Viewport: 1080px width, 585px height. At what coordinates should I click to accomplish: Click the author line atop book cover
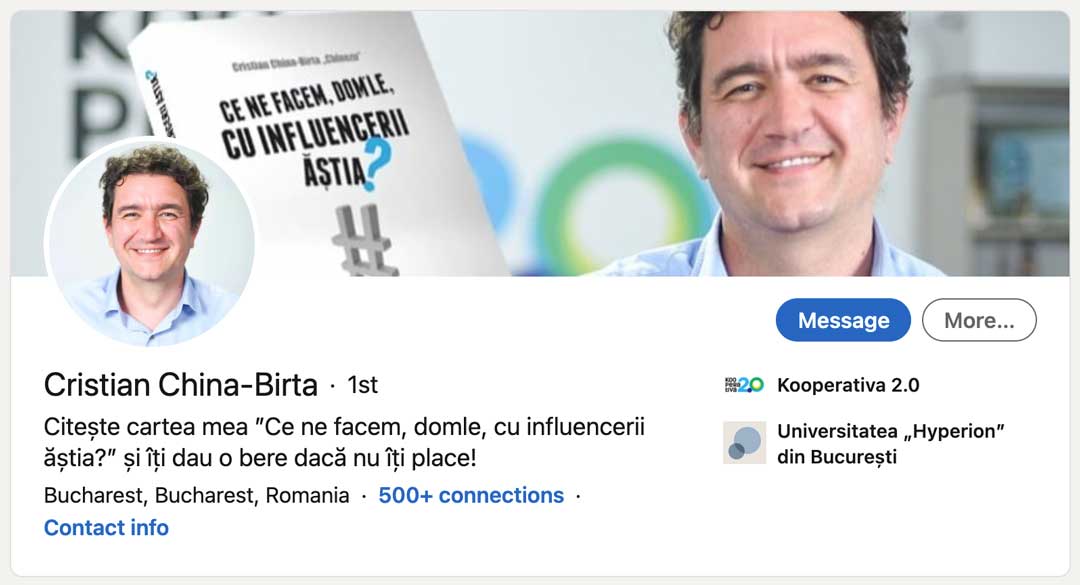coord(295,63)
